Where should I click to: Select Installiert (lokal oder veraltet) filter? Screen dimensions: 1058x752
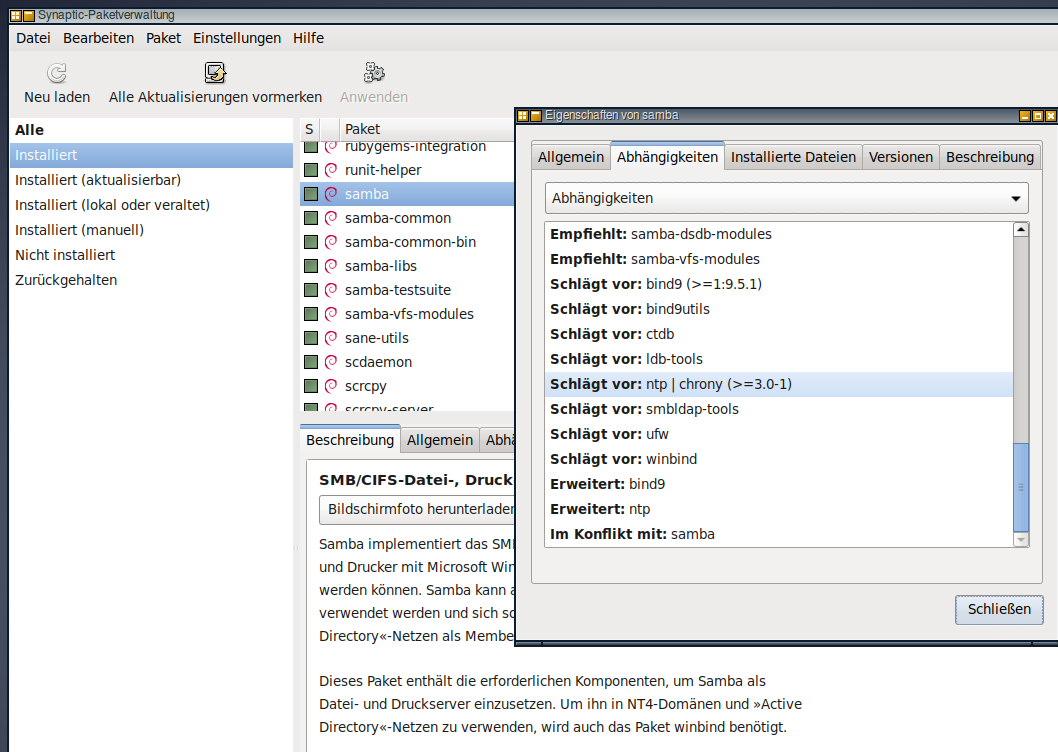tap(152, 205)
